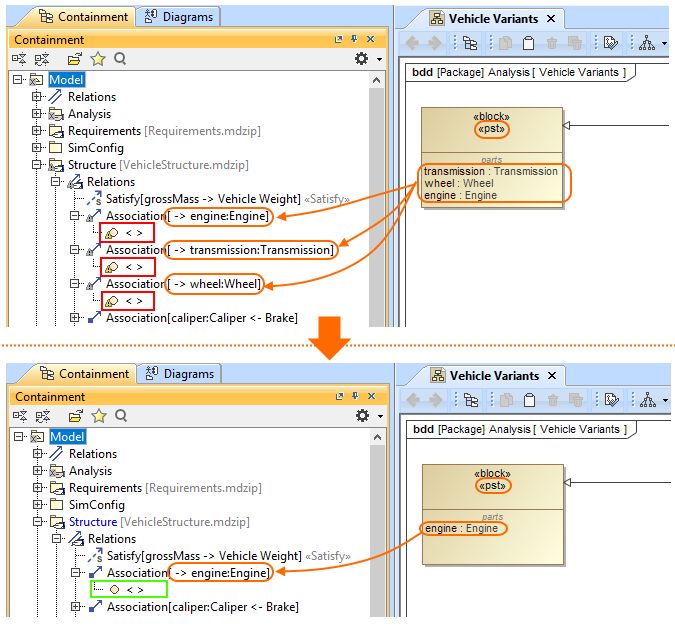Viewport: 675px width, 627px height.
Task: Collapse Association wheel:Wheel node
Action: pos(74,283)
